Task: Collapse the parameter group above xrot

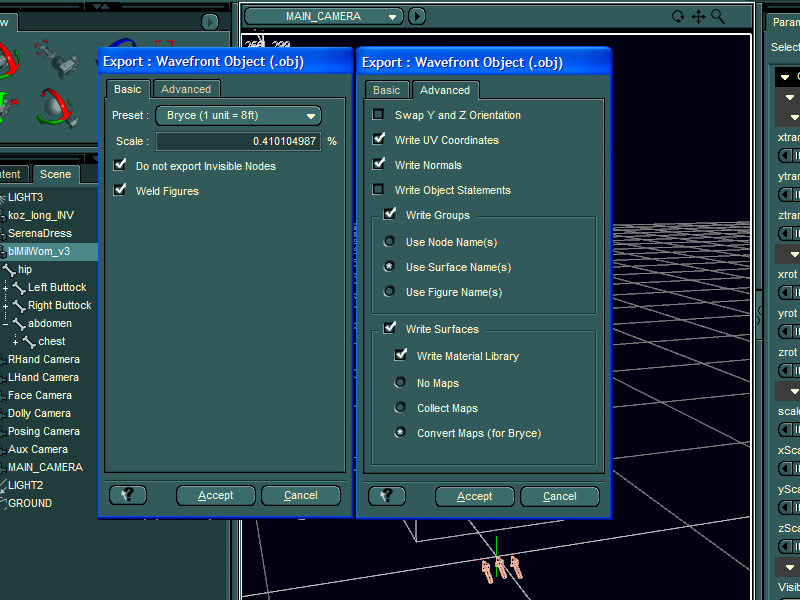Action: coord(793,254)
